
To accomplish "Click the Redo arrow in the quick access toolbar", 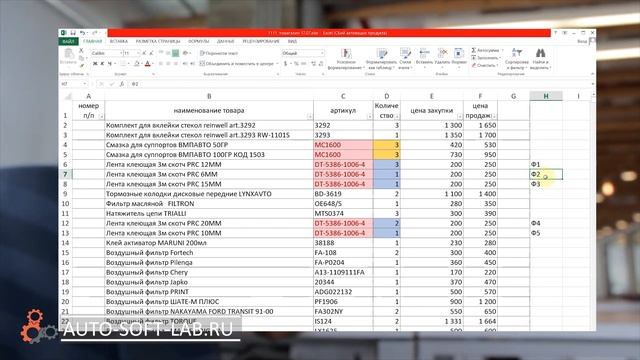I will pyautogui.click(x=94, y=33).
